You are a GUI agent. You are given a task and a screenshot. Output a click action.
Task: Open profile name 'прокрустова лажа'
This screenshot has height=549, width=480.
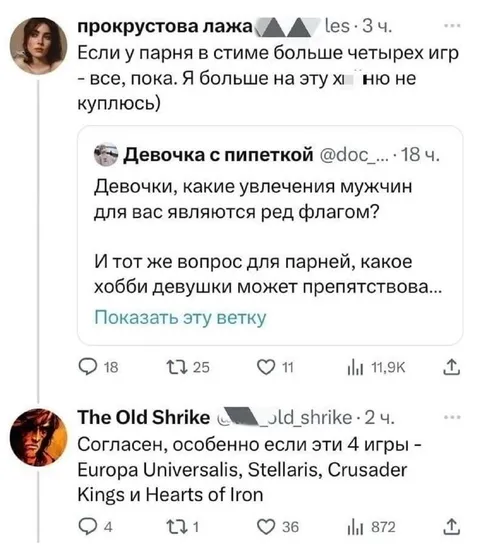click(165, 26)
